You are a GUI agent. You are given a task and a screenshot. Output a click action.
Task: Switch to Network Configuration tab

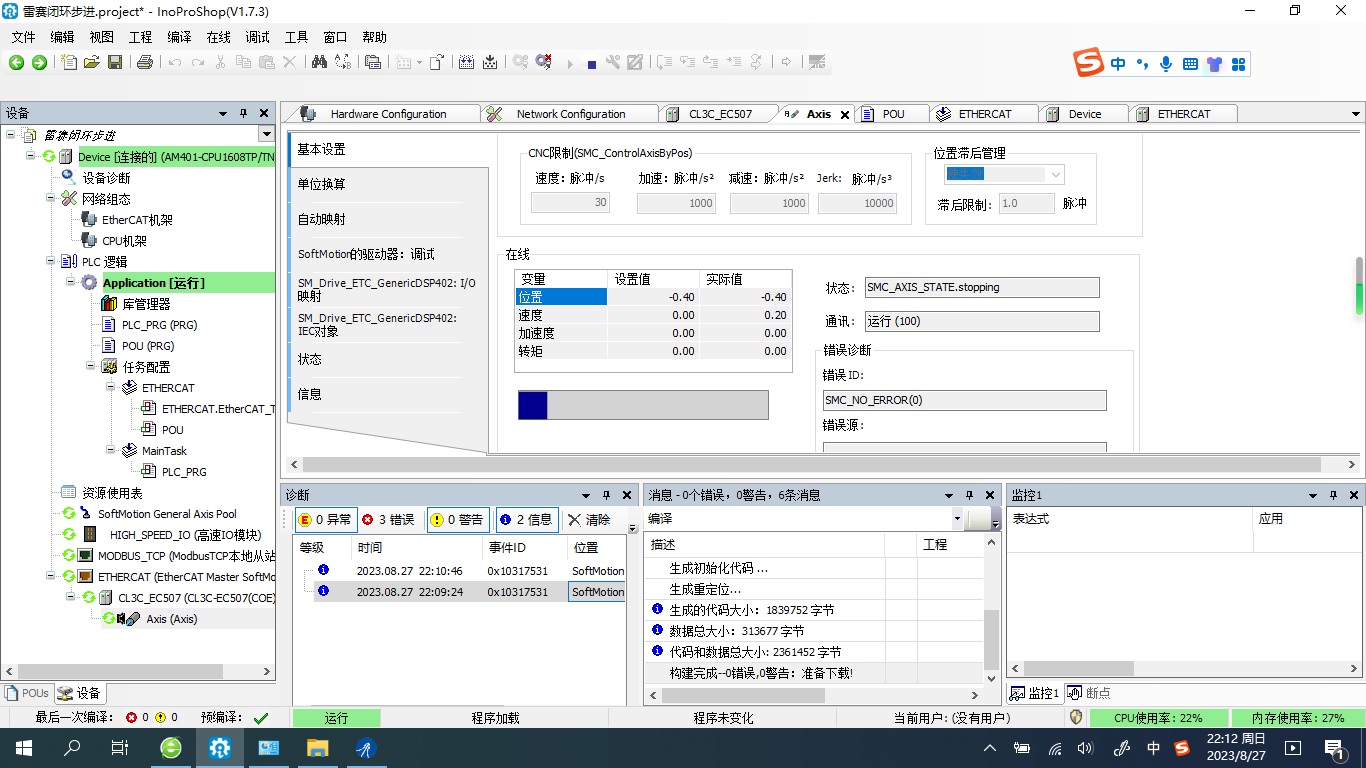tap(570, 114)
